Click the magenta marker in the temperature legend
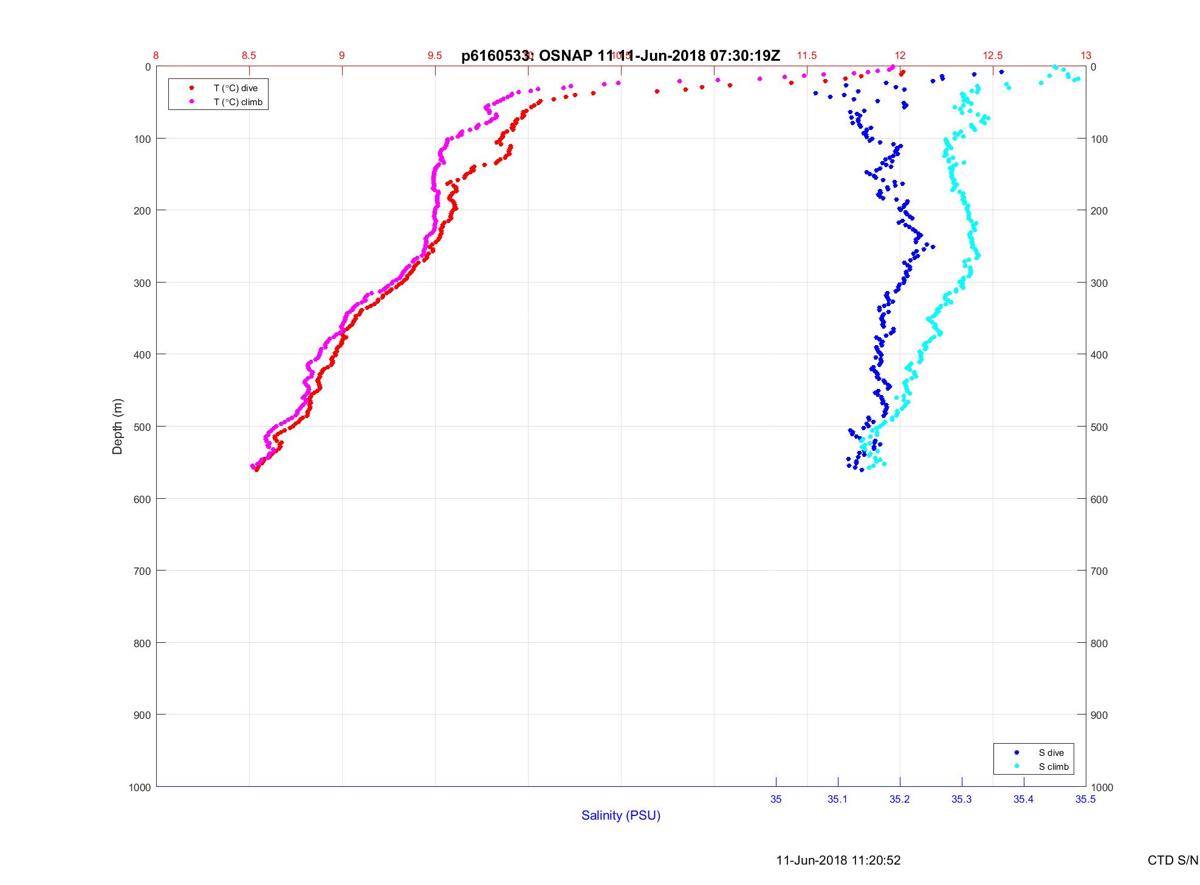This screenshot has width=1200, height=885. click(x=191, y=102)
